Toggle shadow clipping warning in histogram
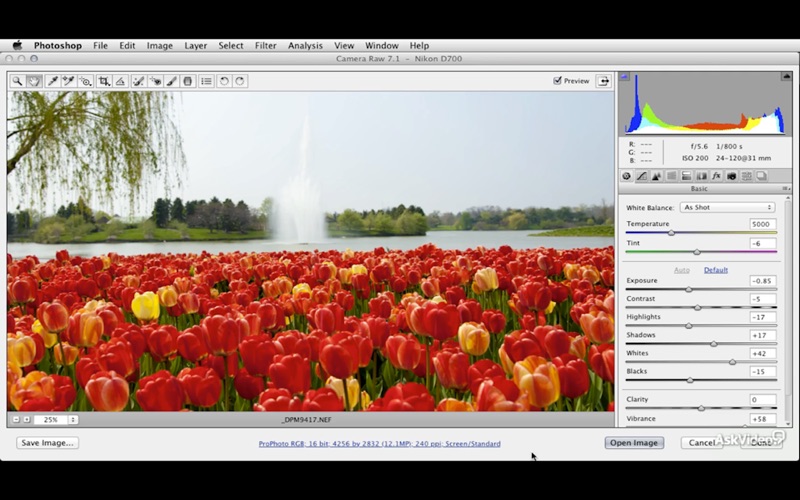The image size is (800, 500). [x=624, y=77]
